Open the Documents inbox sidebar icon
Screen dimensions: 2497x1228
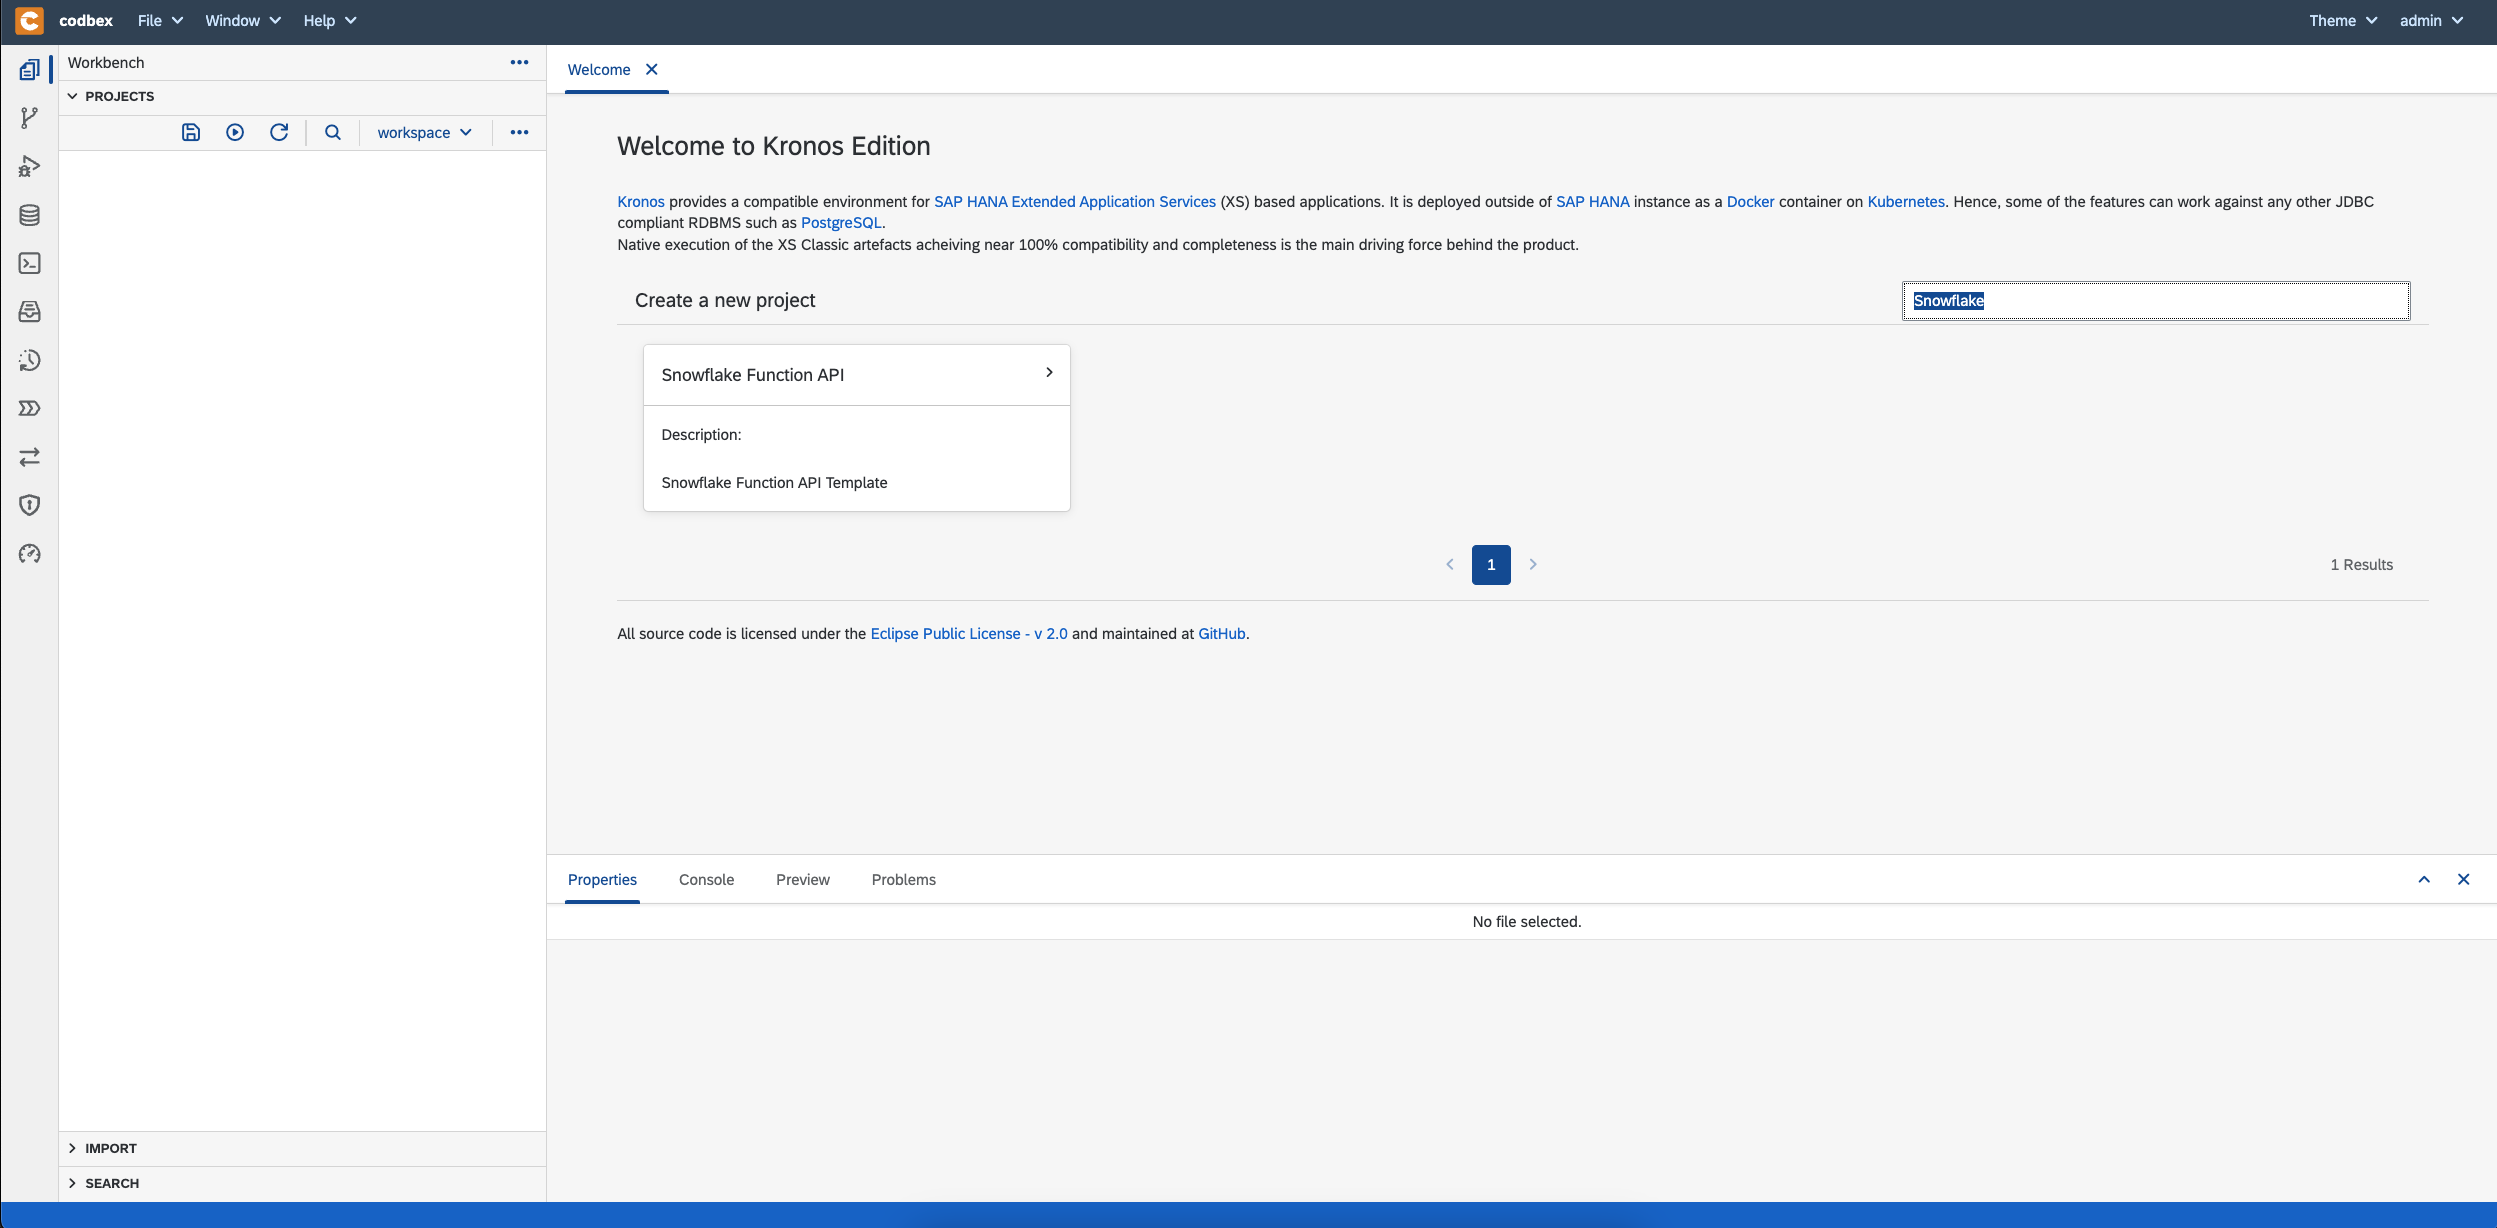point(30,312)
